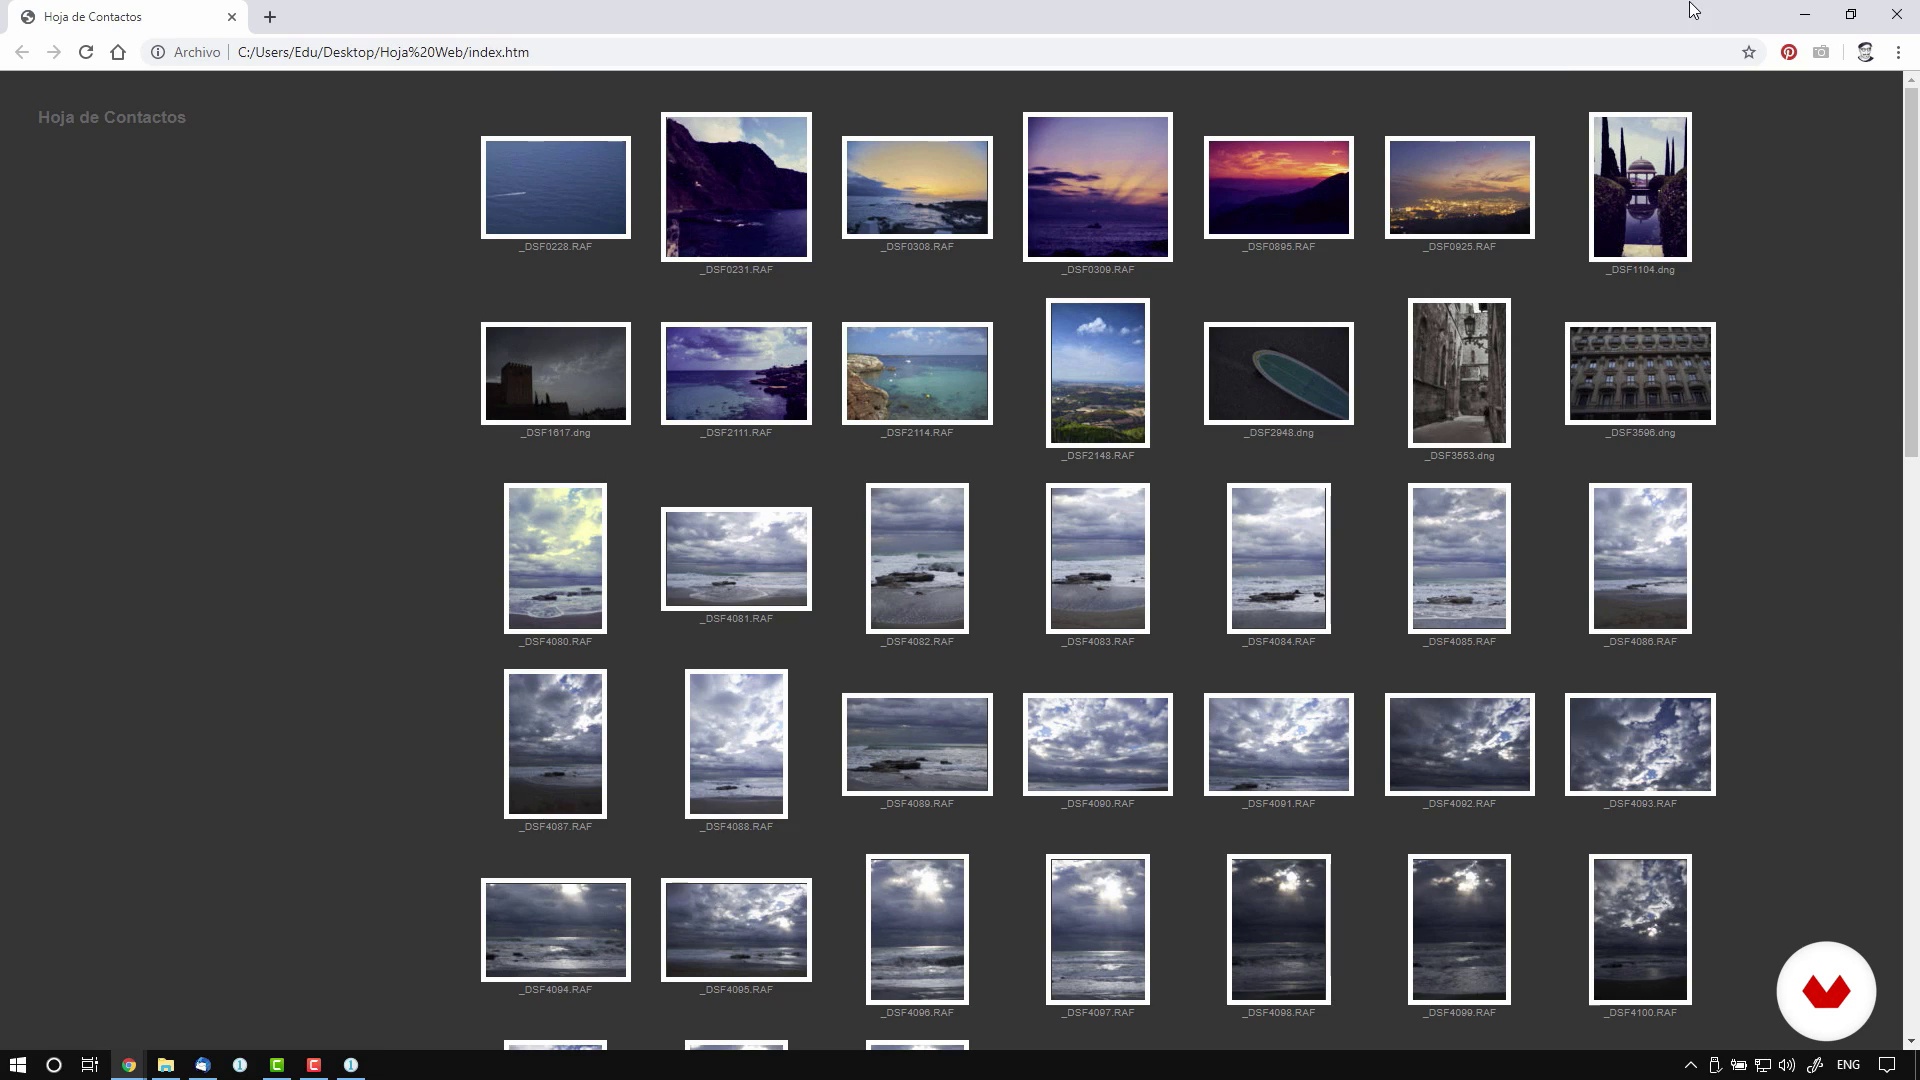Change ENG input language

pyautogui.click(x=1848, y=1065)
